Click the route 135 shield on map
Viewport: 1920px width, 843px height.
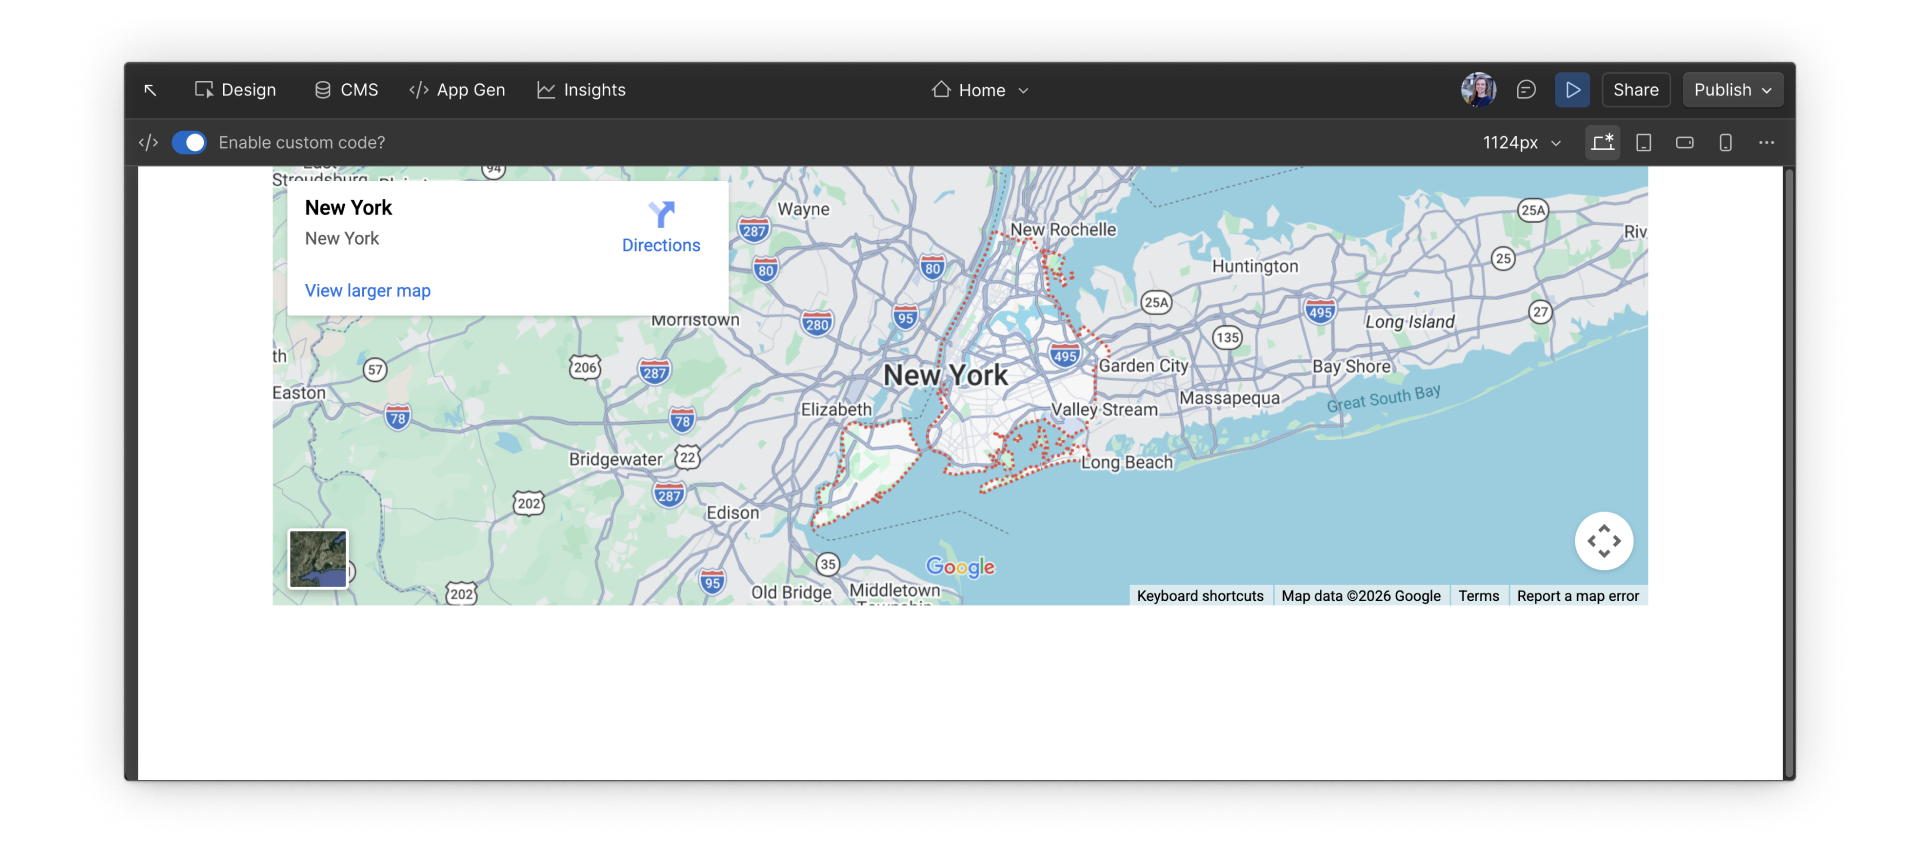click(x=1228, y=337)
